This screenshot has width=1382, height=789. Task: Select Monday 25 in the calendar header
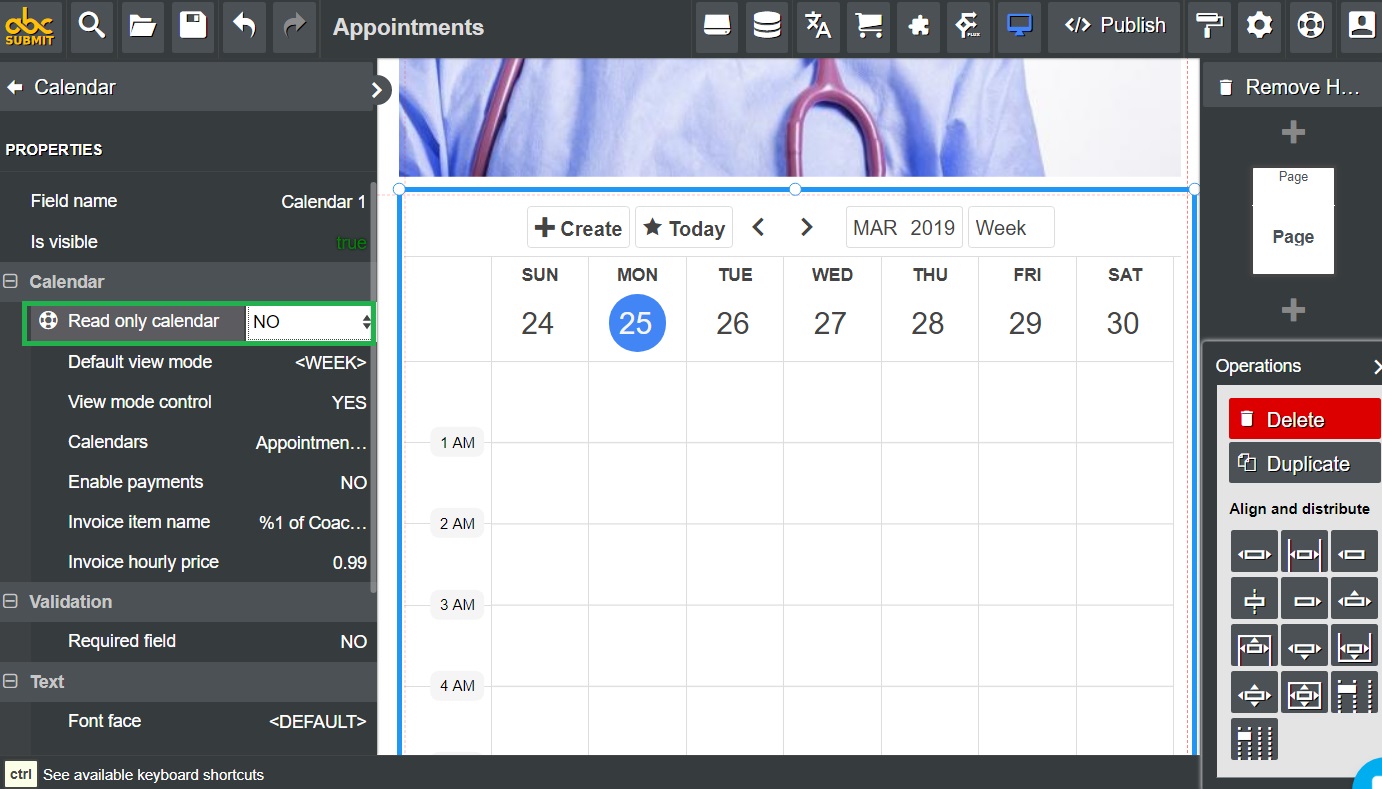click(x=637, y=323)
